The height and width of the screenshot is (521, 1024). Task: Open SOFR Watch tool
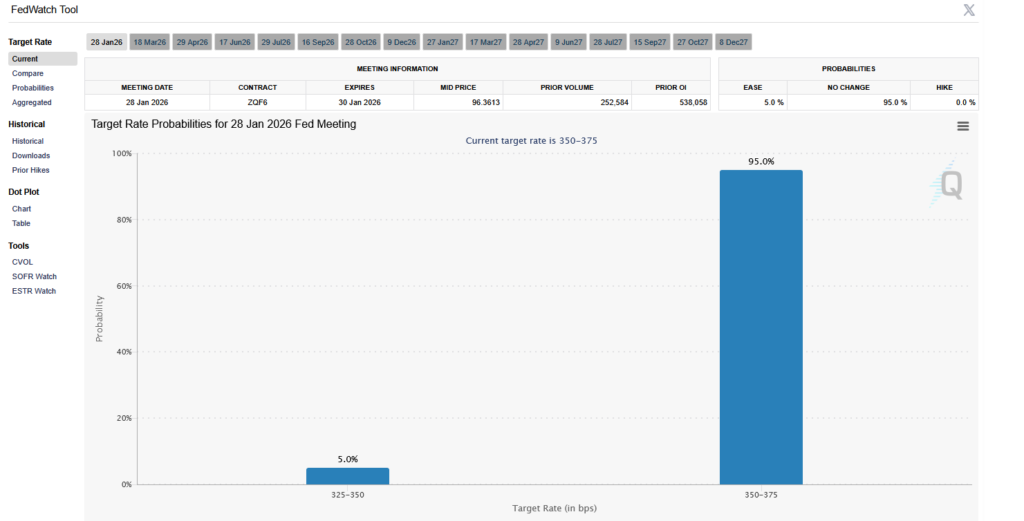(x=34, y=276)
